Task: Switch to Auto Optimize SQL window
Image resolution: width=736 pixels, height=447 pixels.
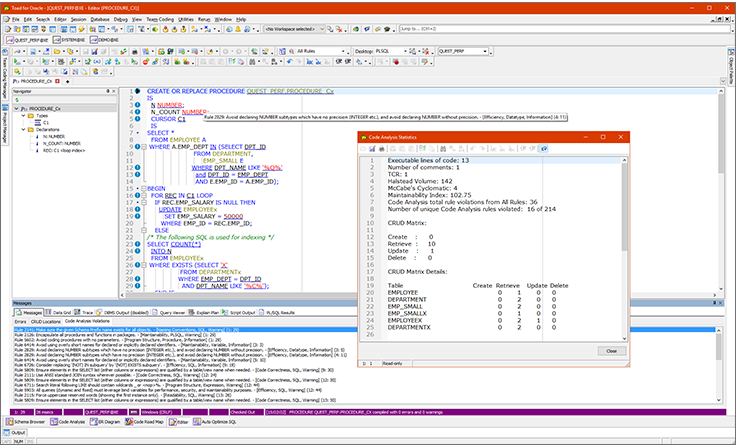Action: tap(215, 422)
